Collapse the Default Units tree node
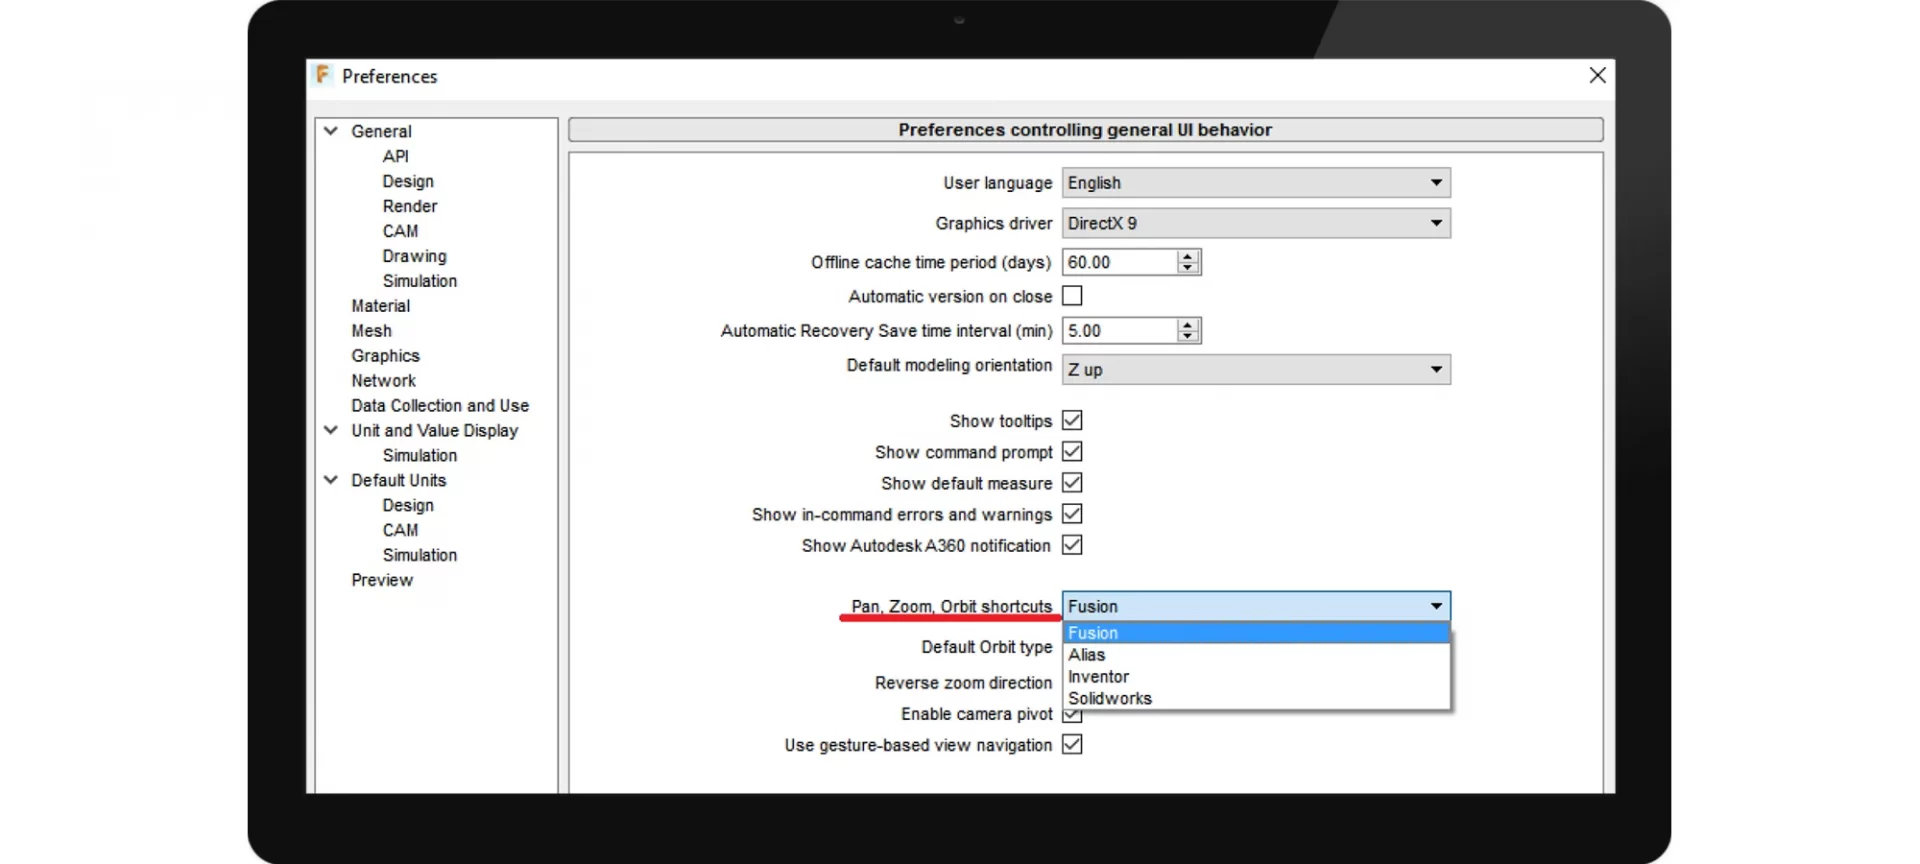Image resolution: width=1920 pixels, height=864 pixels. tap(331, 480)
